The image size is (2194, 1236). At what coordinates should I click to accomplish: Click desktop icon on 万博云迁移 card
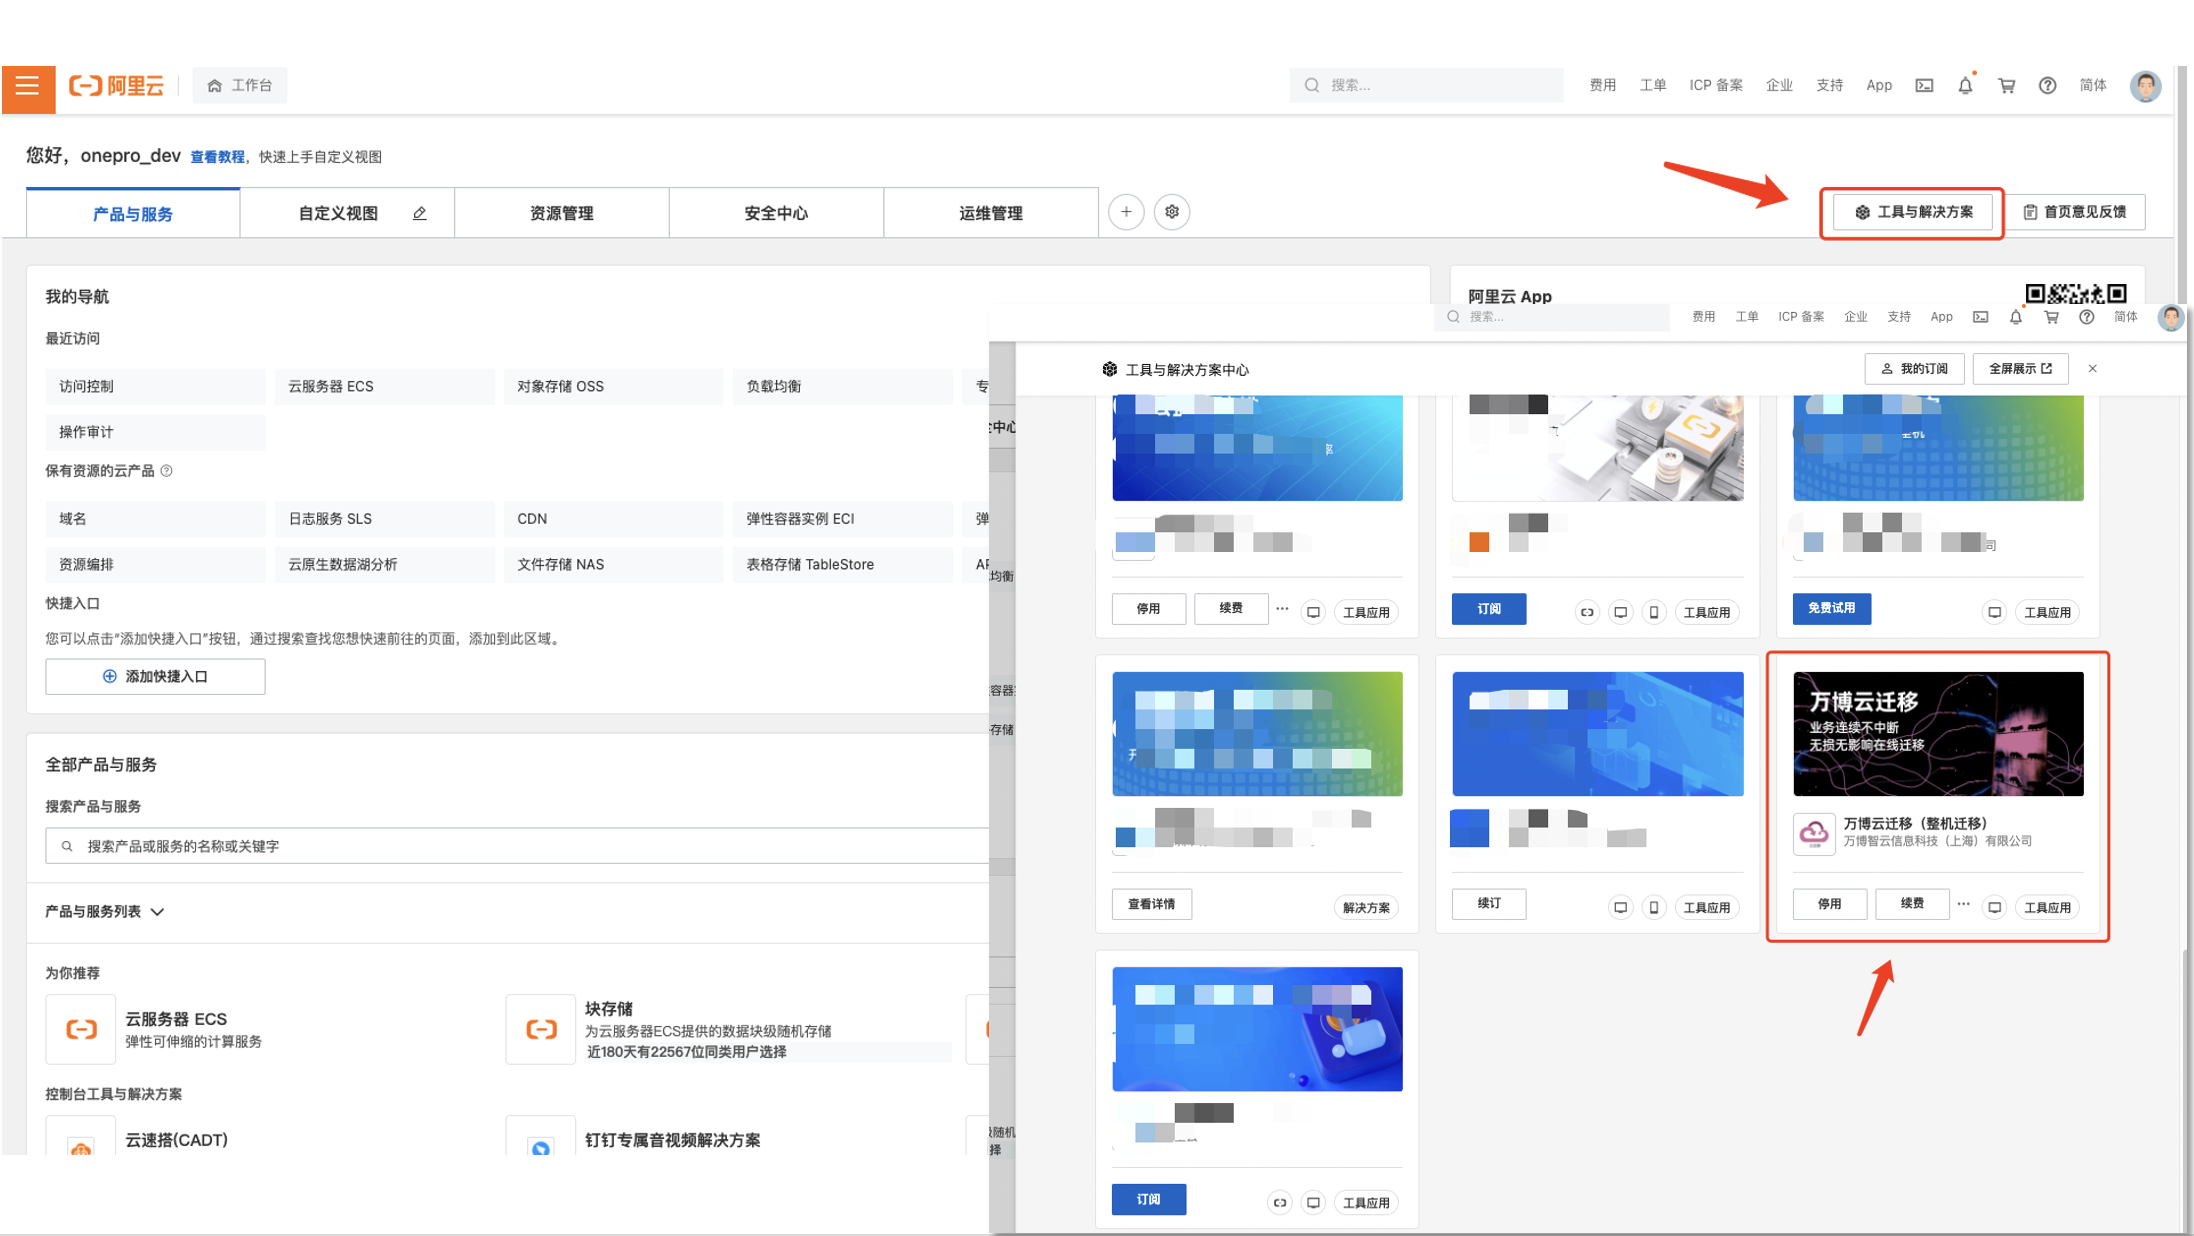click(x=1995, y=908)
